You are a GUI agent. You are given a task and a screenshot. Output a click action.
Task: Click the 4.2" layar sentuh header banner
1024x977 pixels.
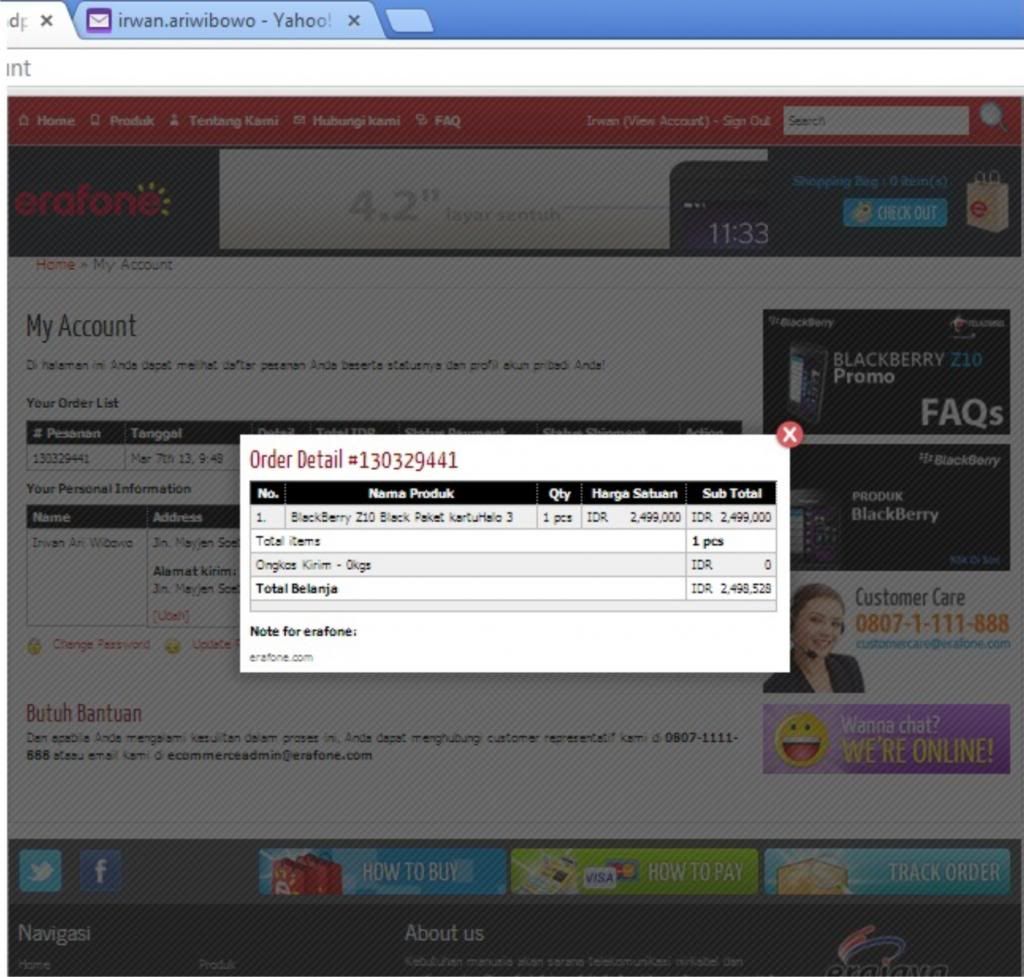point(493,199)
